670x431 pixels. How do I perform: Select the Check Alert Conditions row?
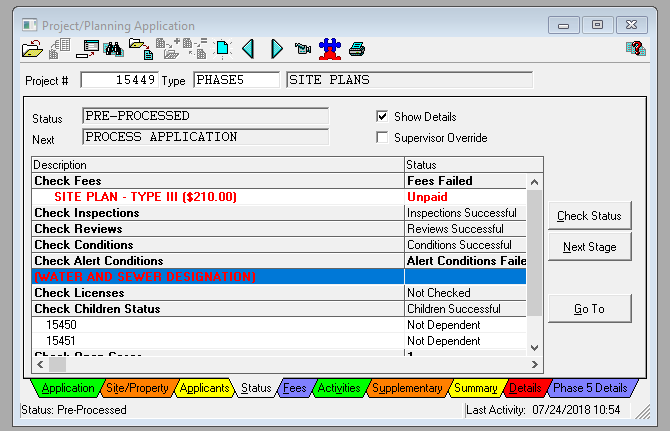279,261
